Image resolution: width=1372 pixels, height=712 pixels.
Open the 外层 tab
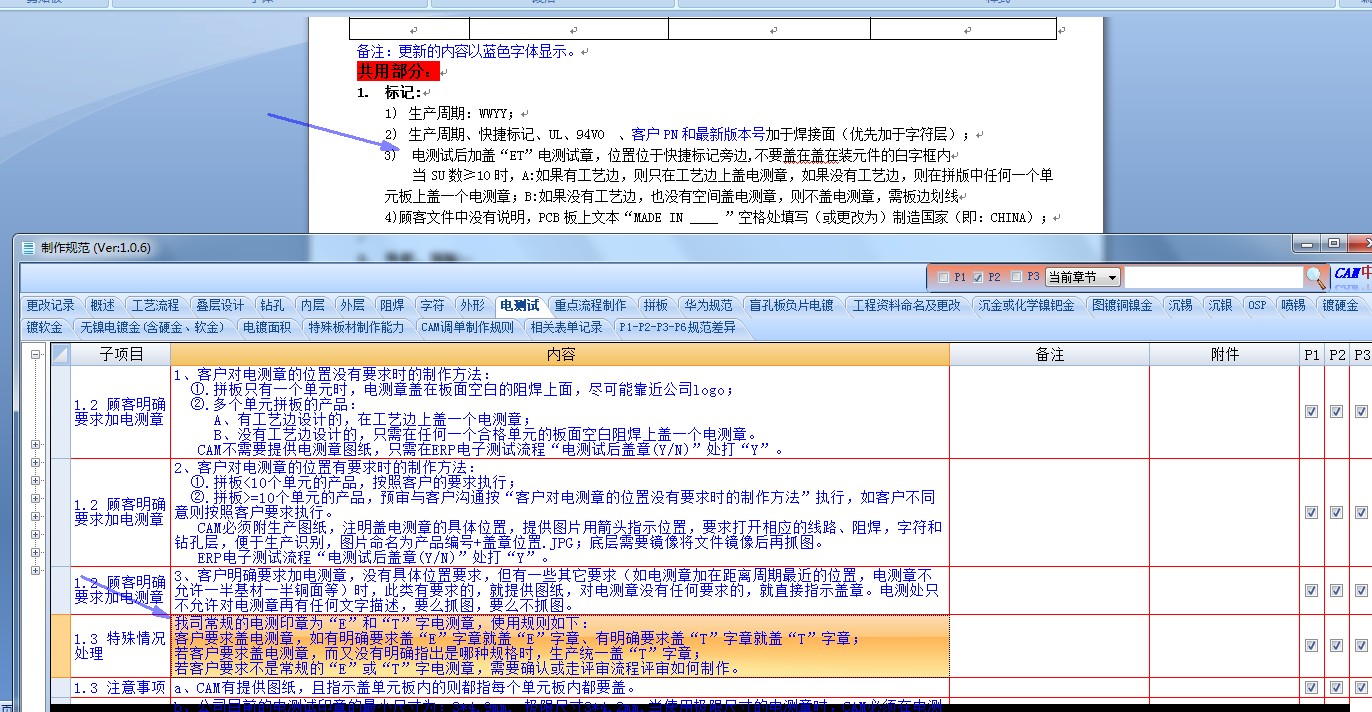tap(352, 305)
